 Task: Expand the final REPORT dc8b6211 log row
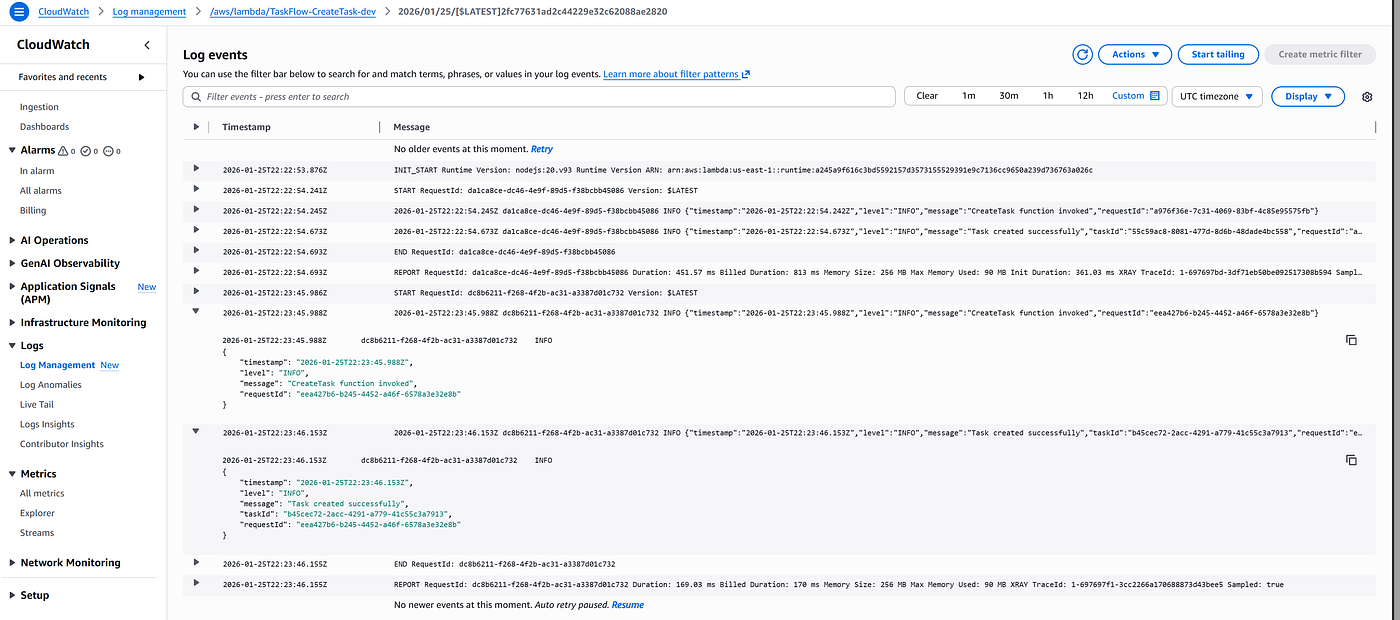[x=196, y=582]
